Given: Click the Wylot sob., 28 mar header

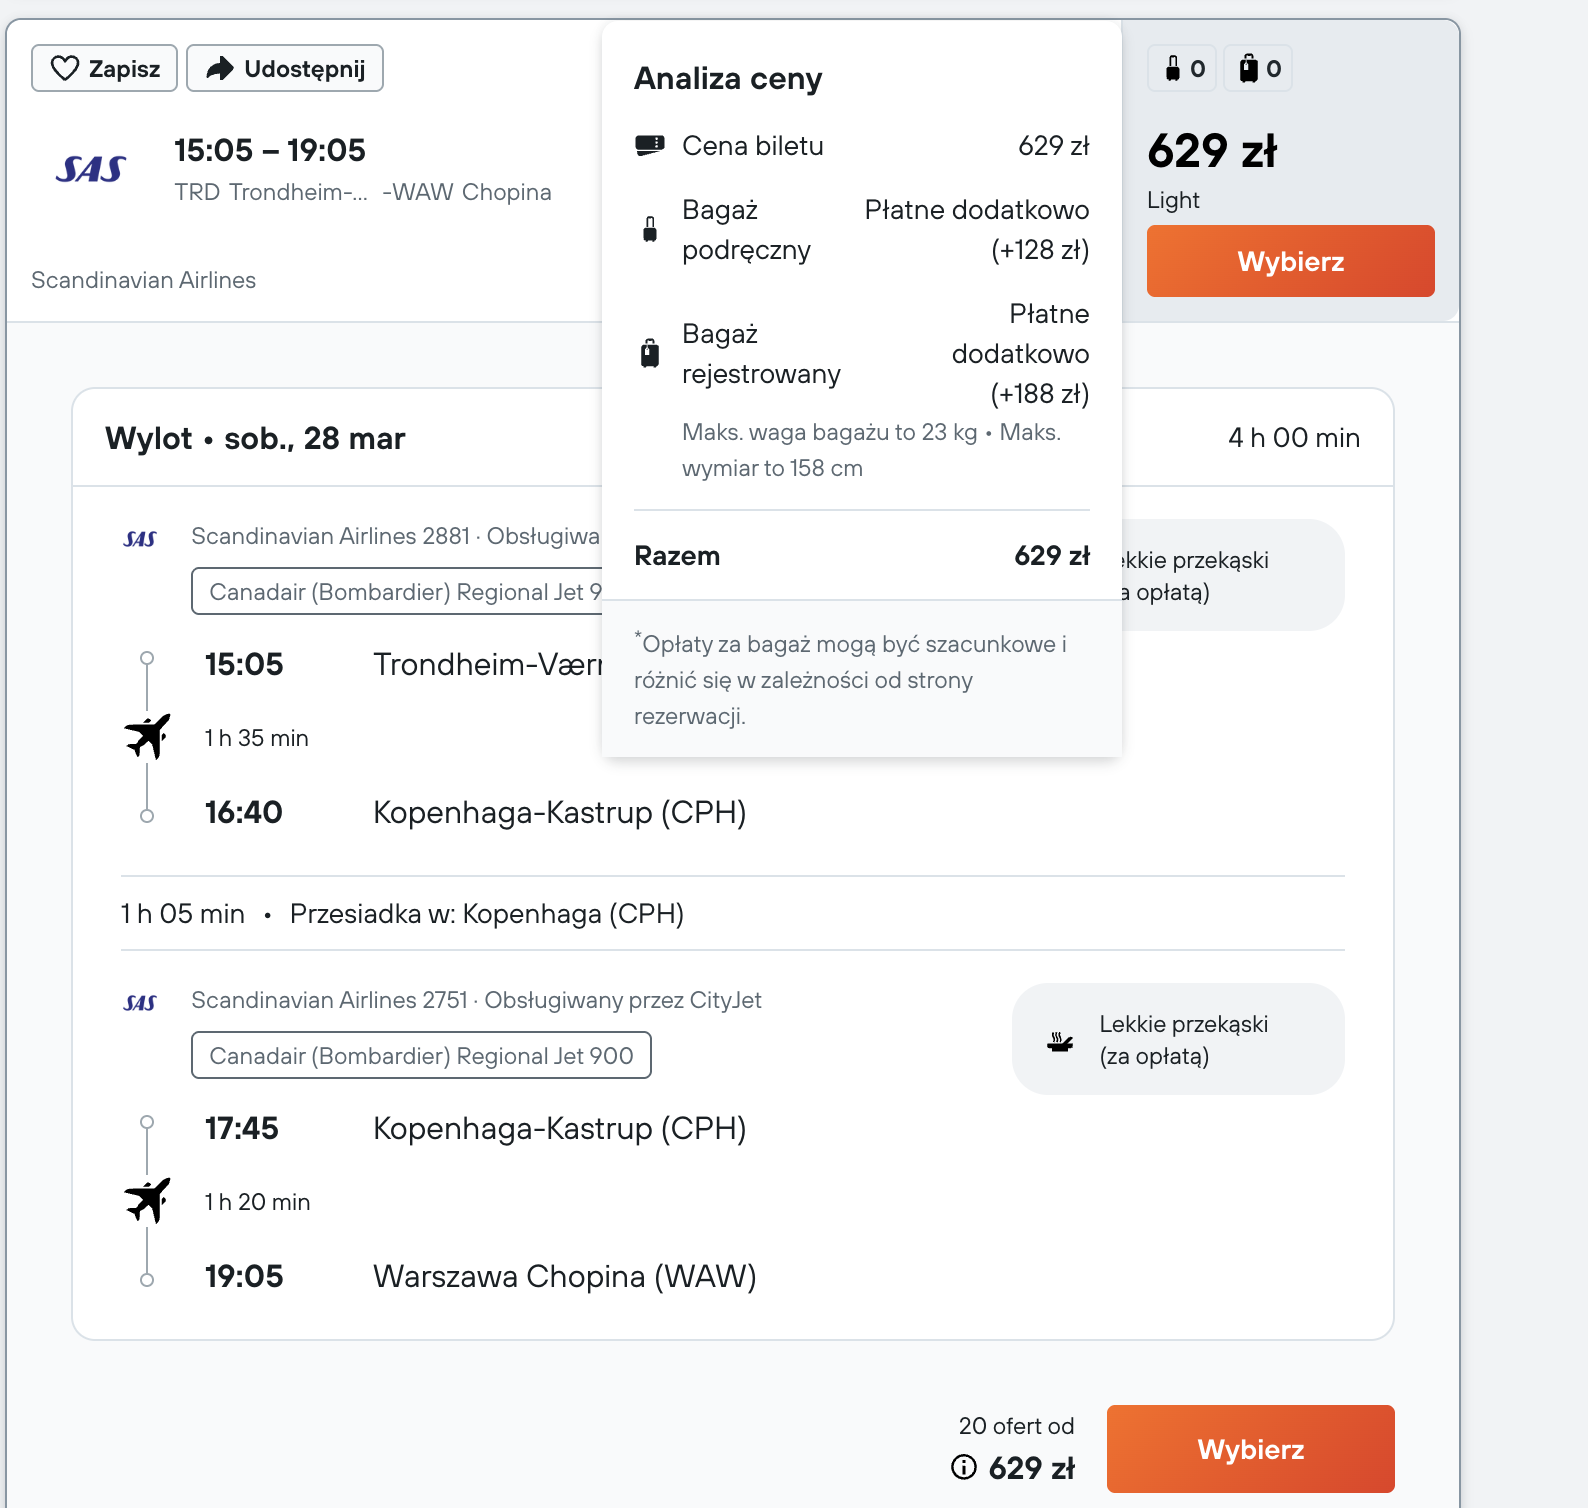Looking at the screenshot, I should [x=255, y=438].
